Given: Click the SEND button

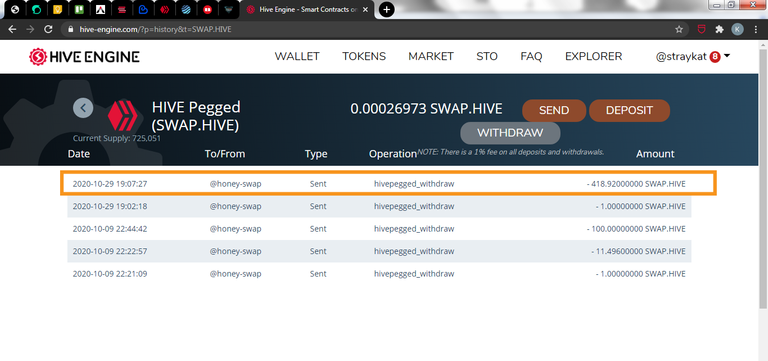Looking at the screenshot, I should pyautogui.click(x=554, y=110).
